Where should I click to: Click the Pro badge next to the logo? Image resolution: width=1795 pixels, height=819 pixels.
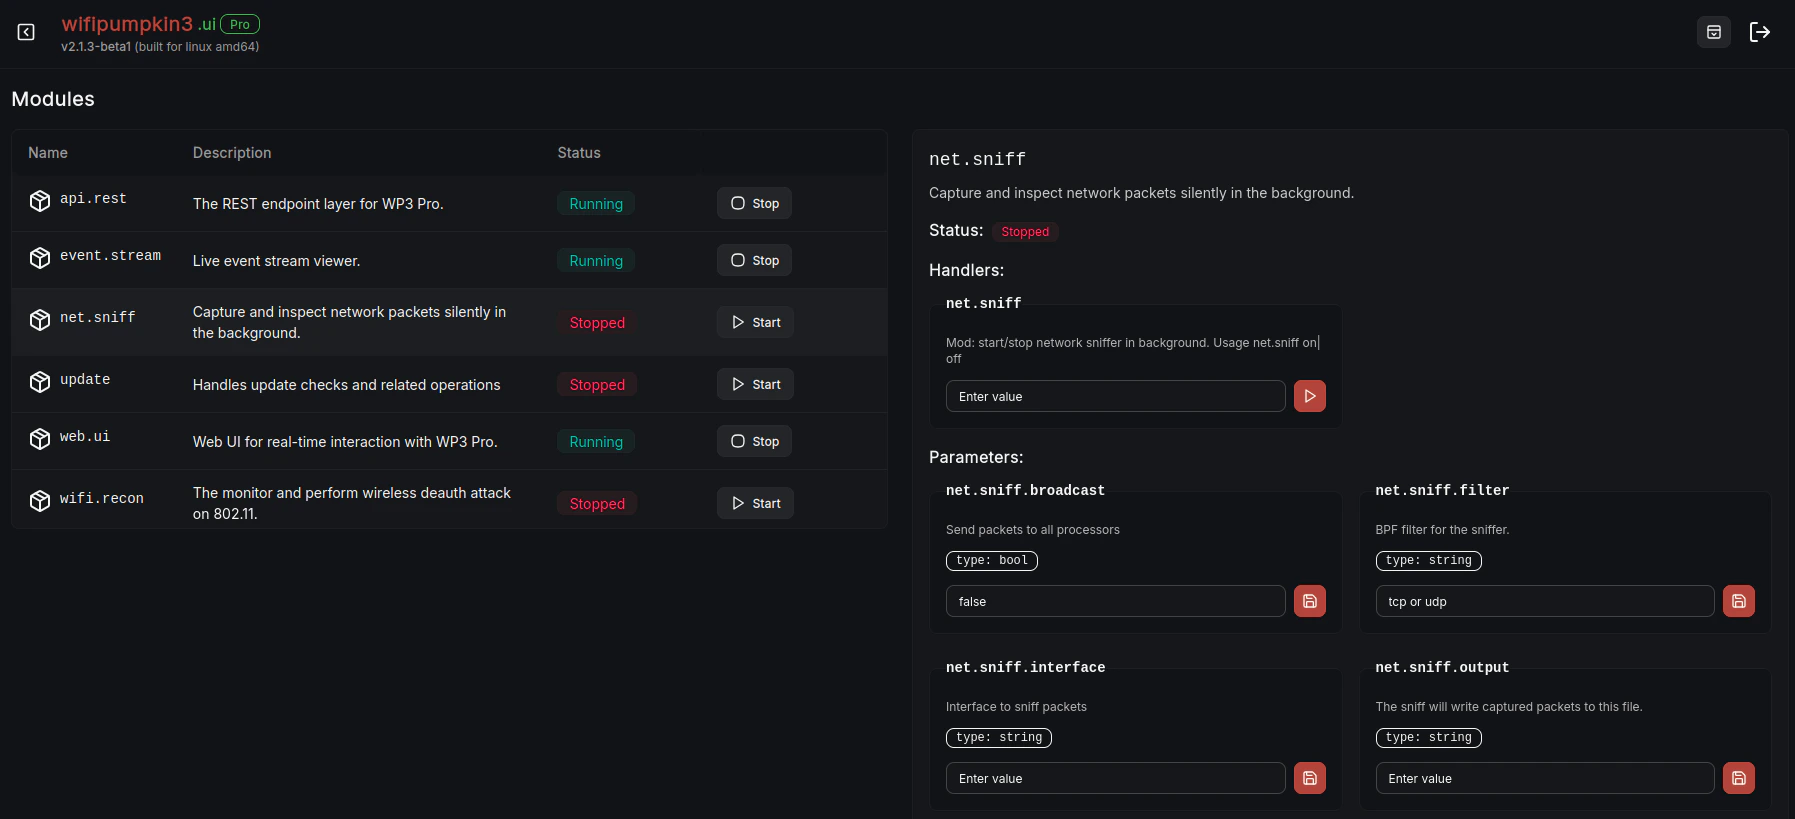point(240,24)
